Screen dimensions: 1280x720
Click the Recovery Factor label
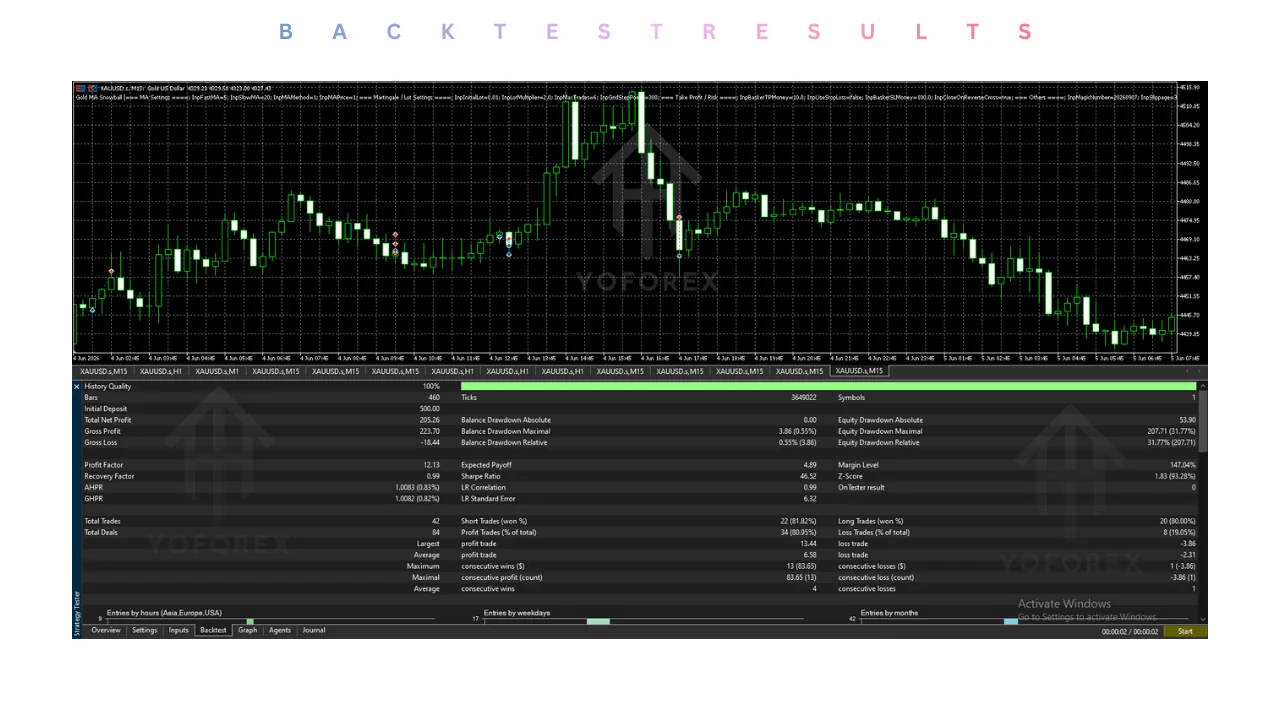point(108,476)
